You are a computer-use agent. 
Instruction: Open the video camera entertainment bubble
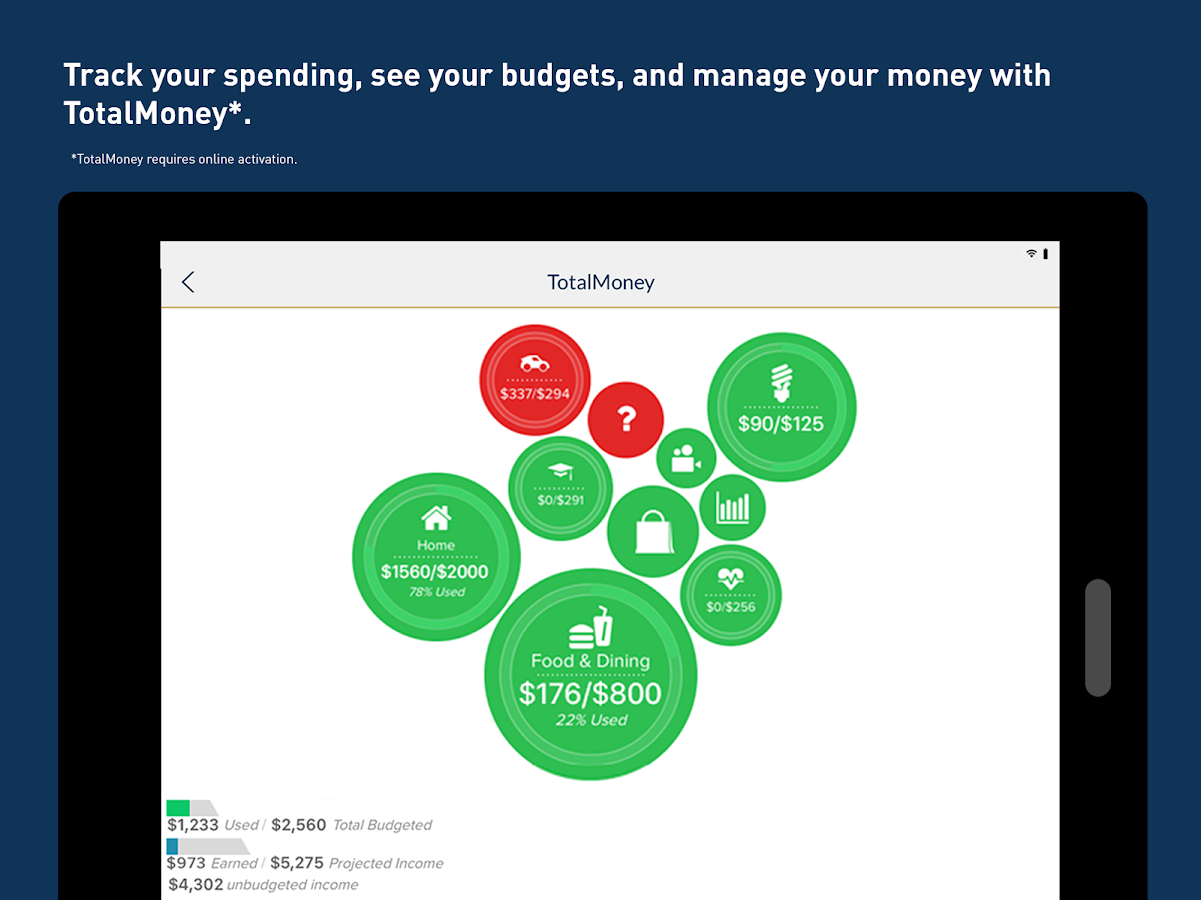point(686,458)
